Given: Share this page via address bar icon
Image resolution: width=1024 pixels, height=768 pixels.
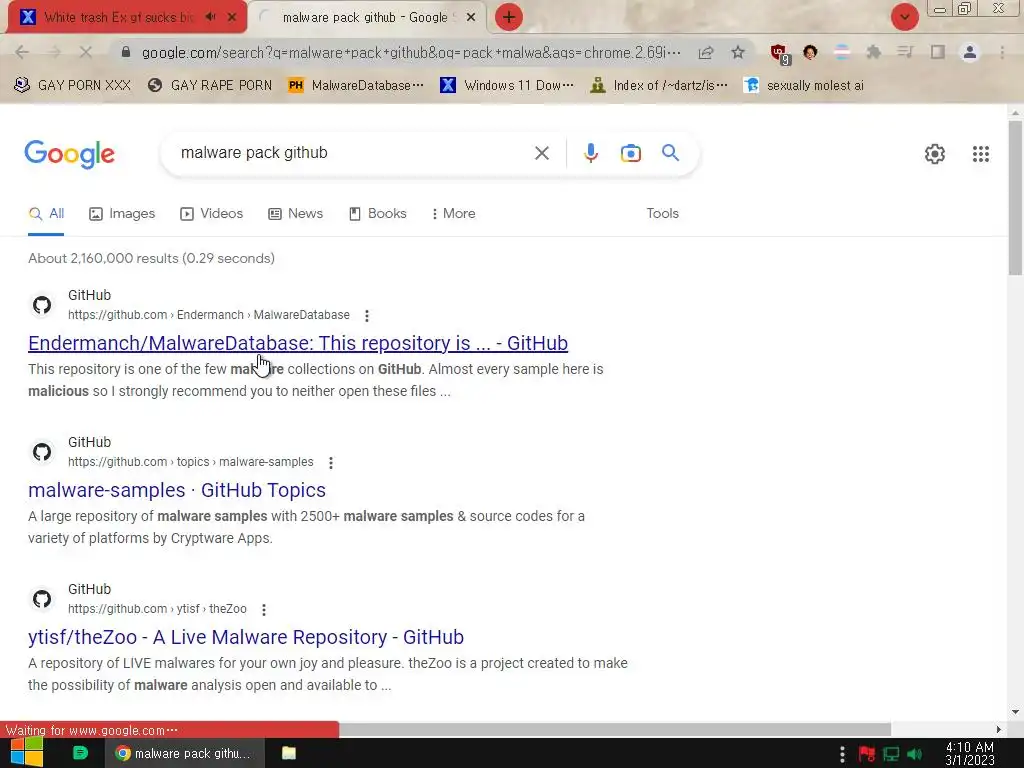Looking at the screenshot, I should 706,52.
